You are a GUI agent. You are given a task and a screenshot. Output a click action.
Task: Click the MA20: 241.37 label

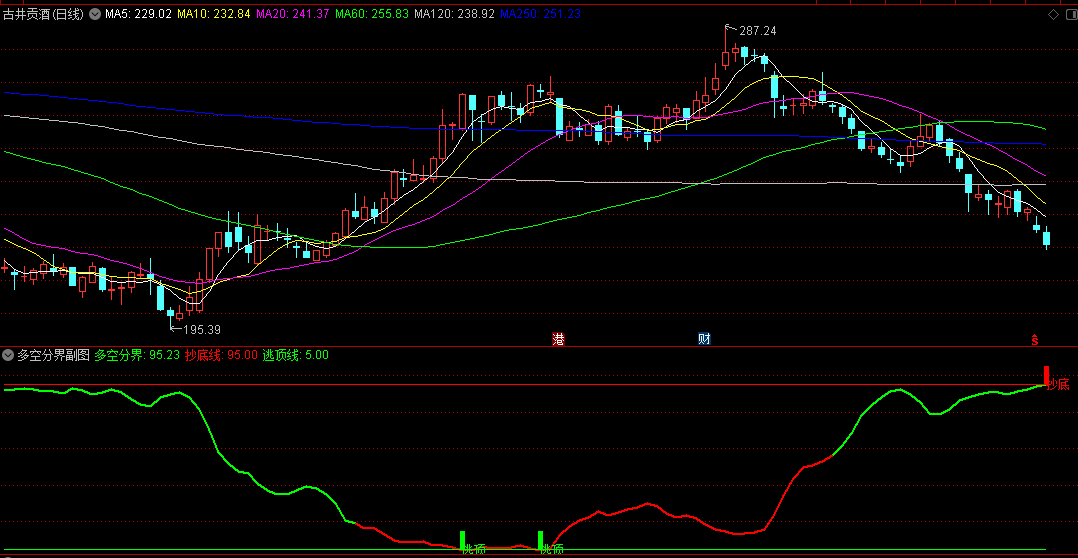pos(292,14)
